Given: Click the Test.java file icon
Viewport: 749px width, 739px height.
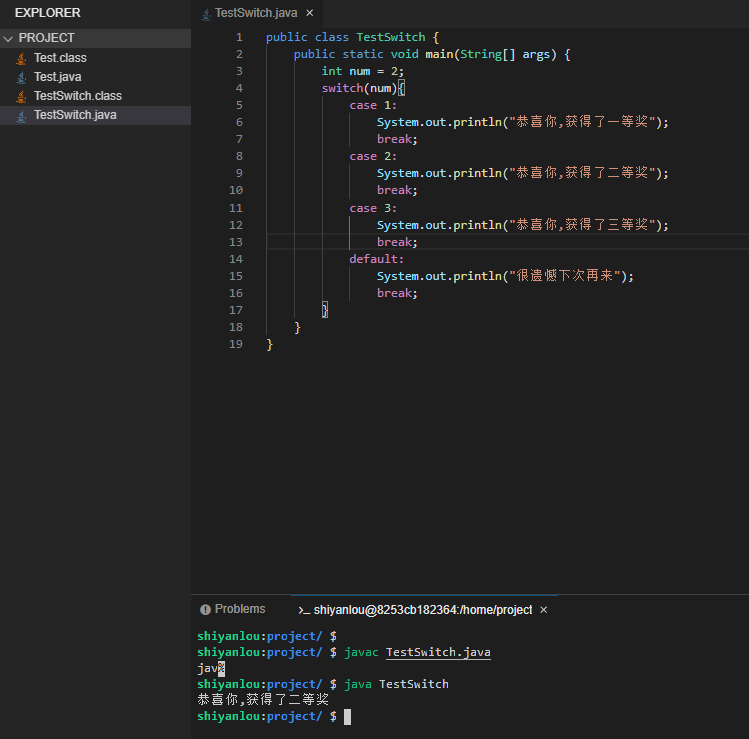Looking at the screenshot, I should [21, 77].
